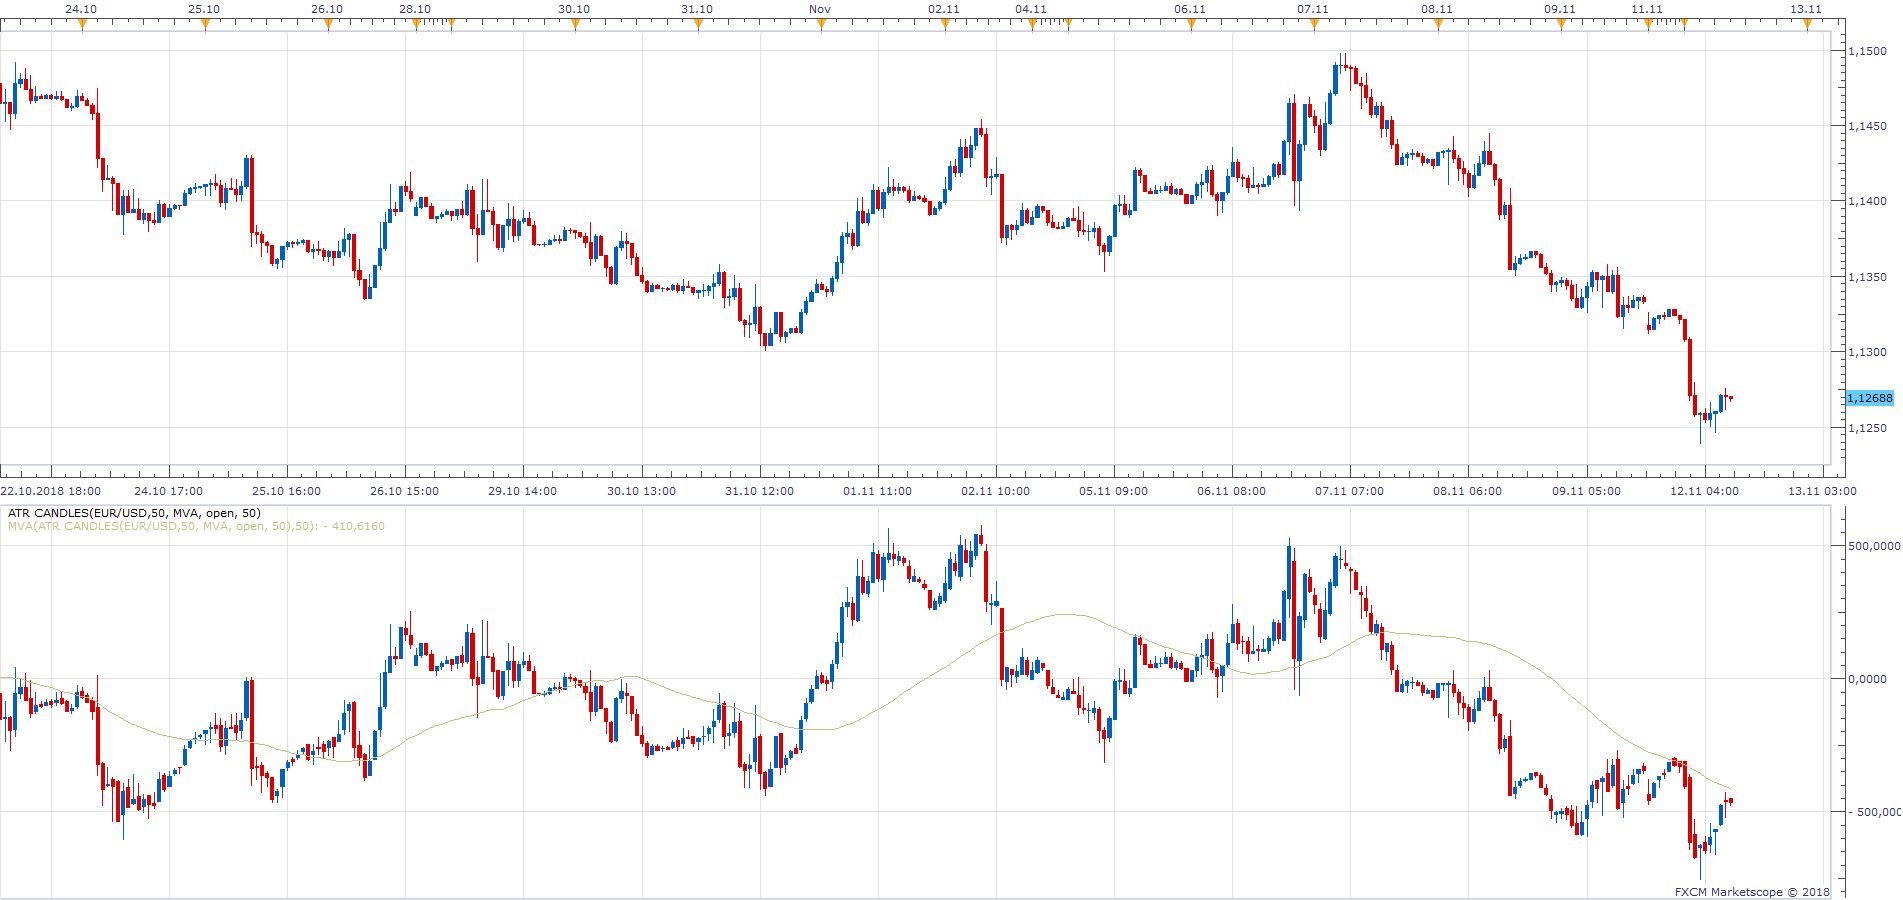
Task: Click the 09.11 05:00 time axis label
Action: click(1587, 491)
